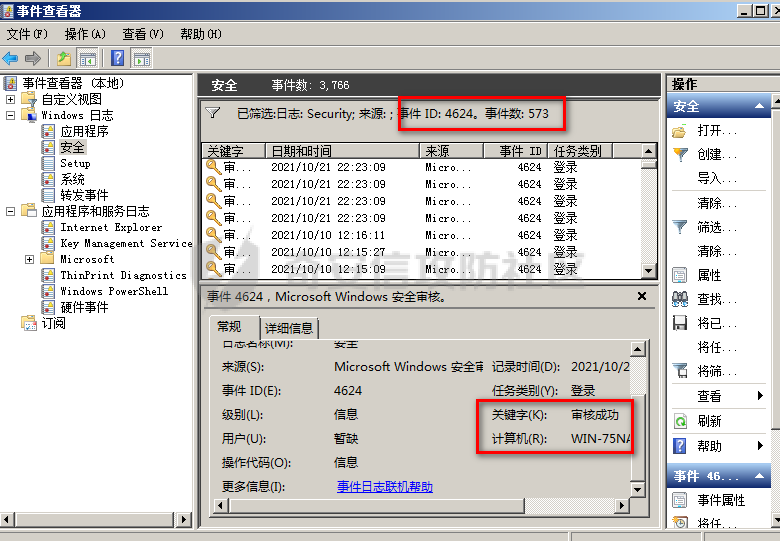Screen dimensions: 780x541
Task: Select 事件查看器 (本地) root node
Action: tap(73, 83)
